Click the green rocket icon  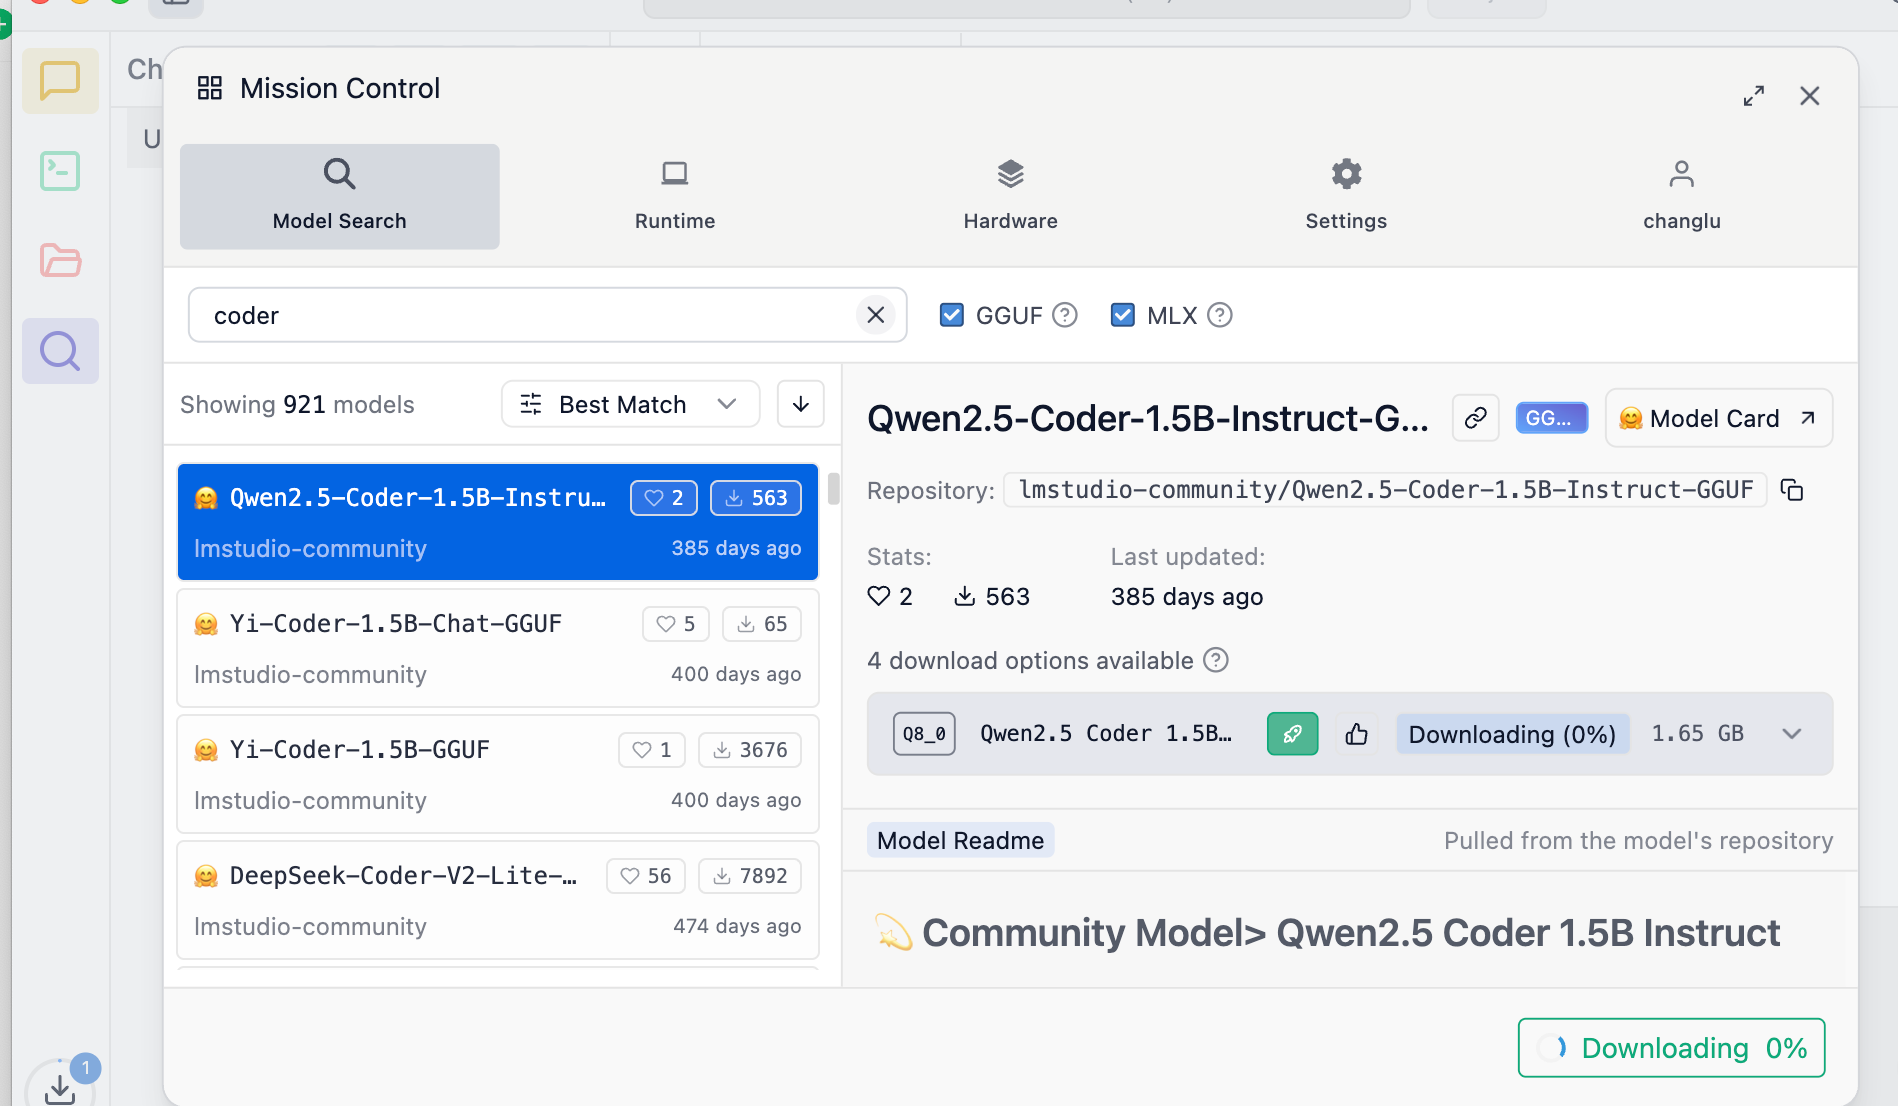pyautogui.click(x=1292, y=734)
